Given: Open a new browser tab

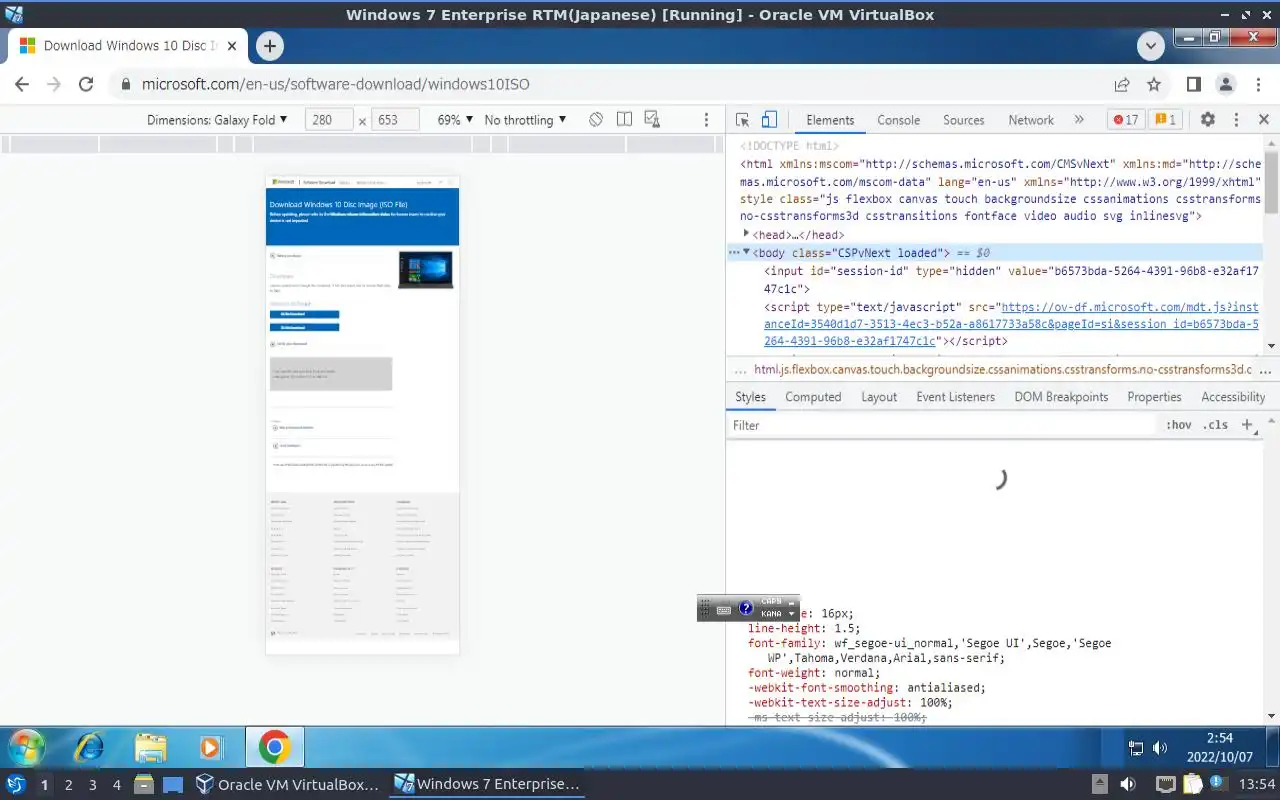Looking at the screenshot, I should pos(269,45).
